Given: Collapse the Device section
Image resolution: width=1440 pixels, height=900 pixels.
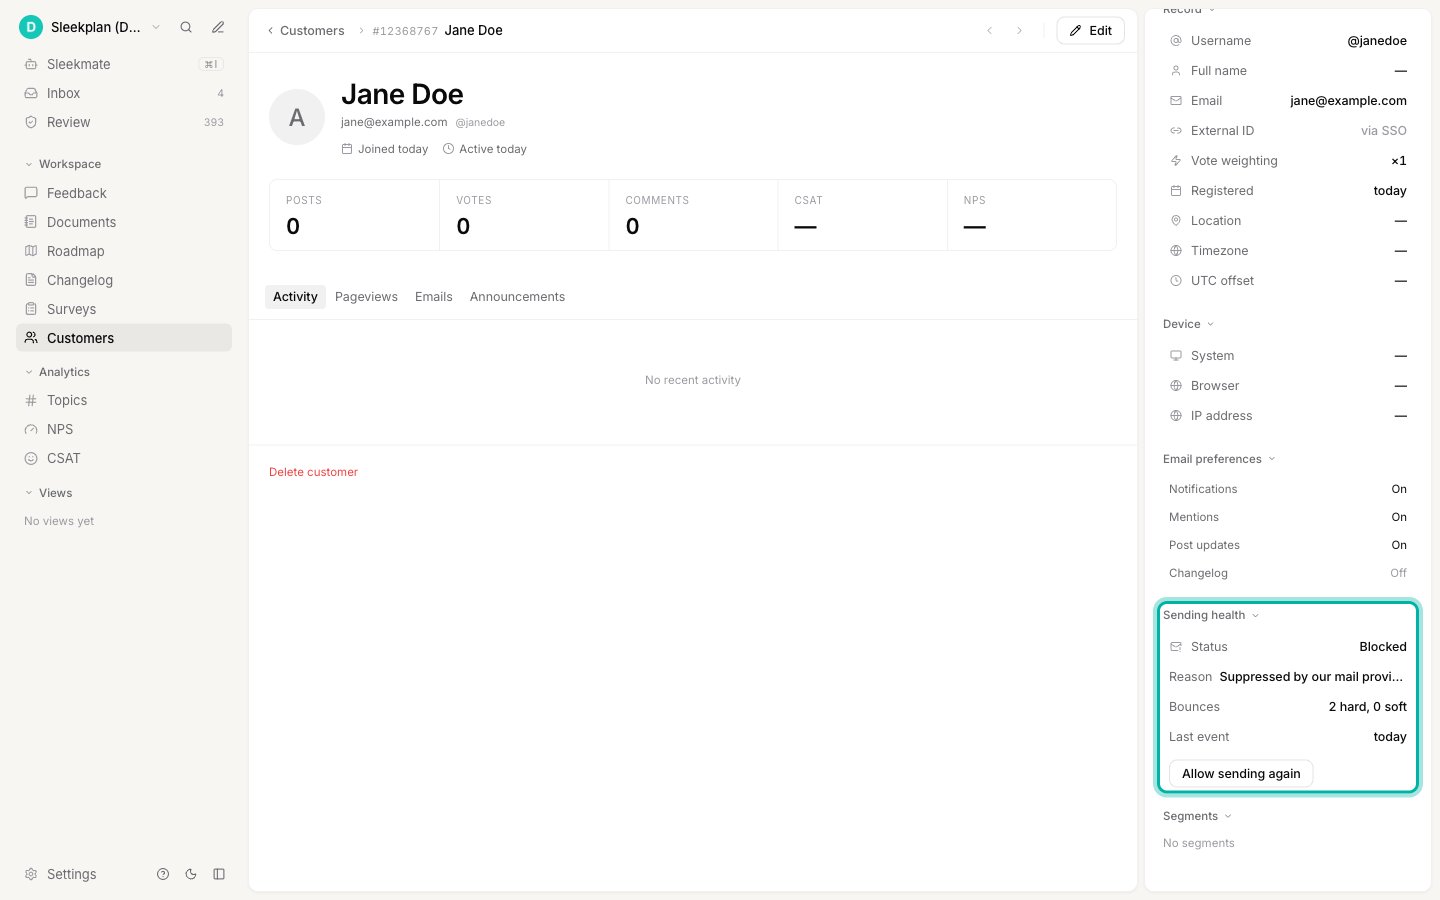Looking at the screenshot, I should tap(1189, 324).
